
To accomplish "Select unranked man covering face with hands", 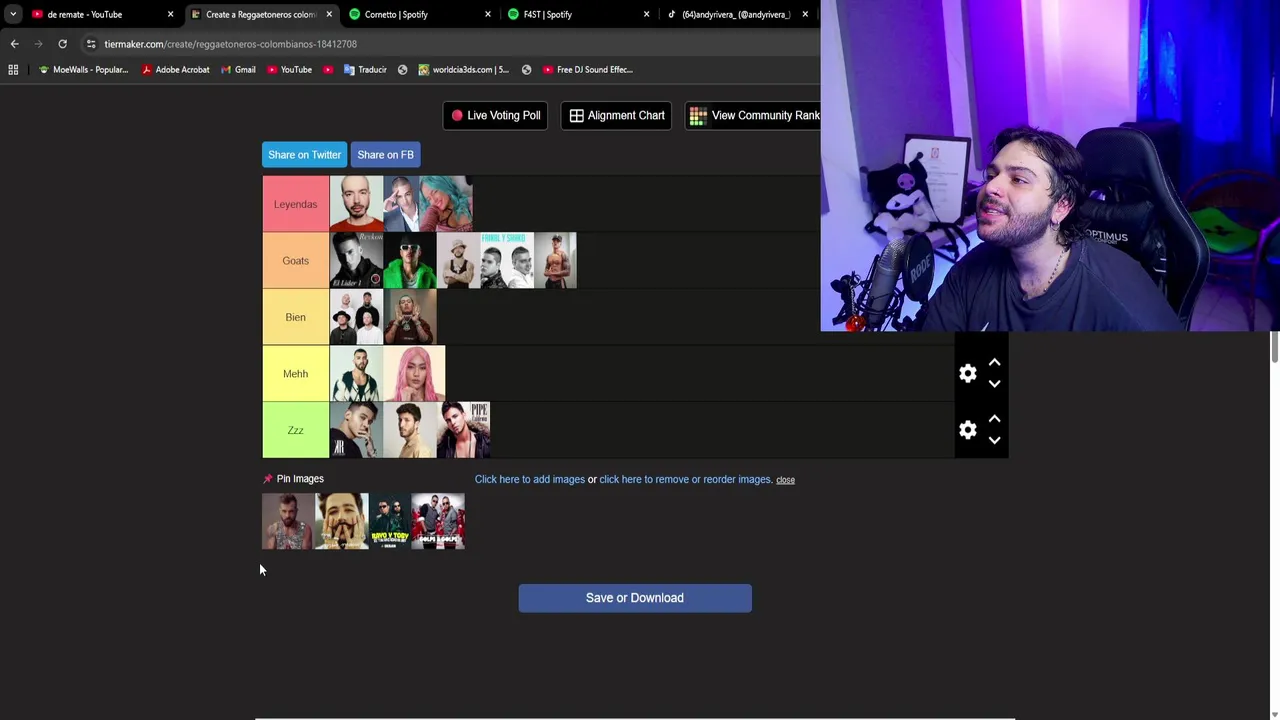I will [x=341, y=521].
